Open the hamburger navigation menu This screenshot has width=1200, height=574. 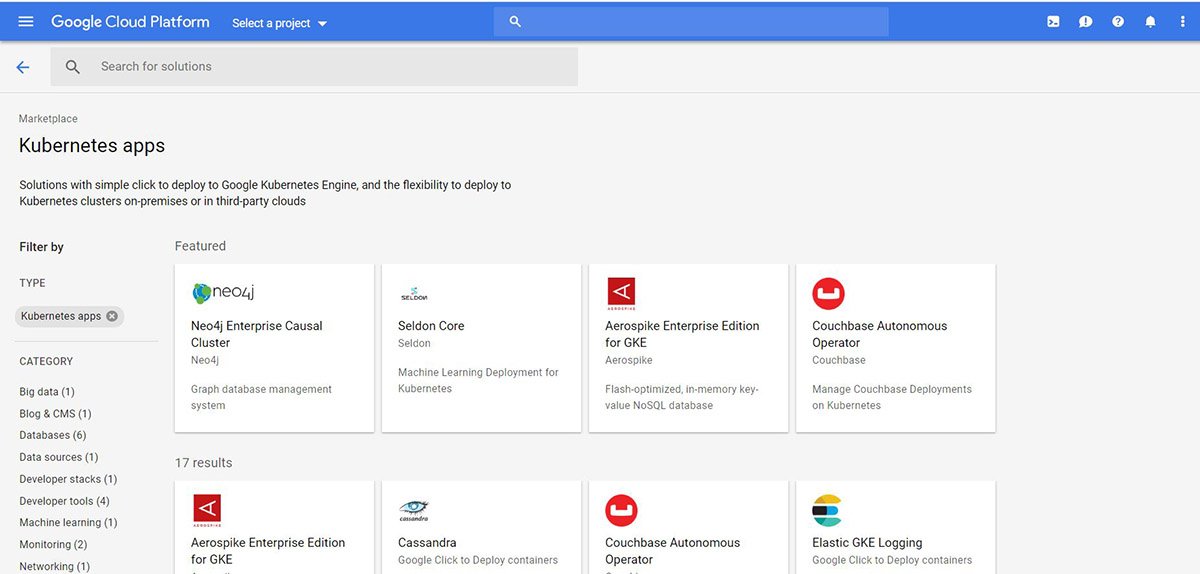(26, 22)
